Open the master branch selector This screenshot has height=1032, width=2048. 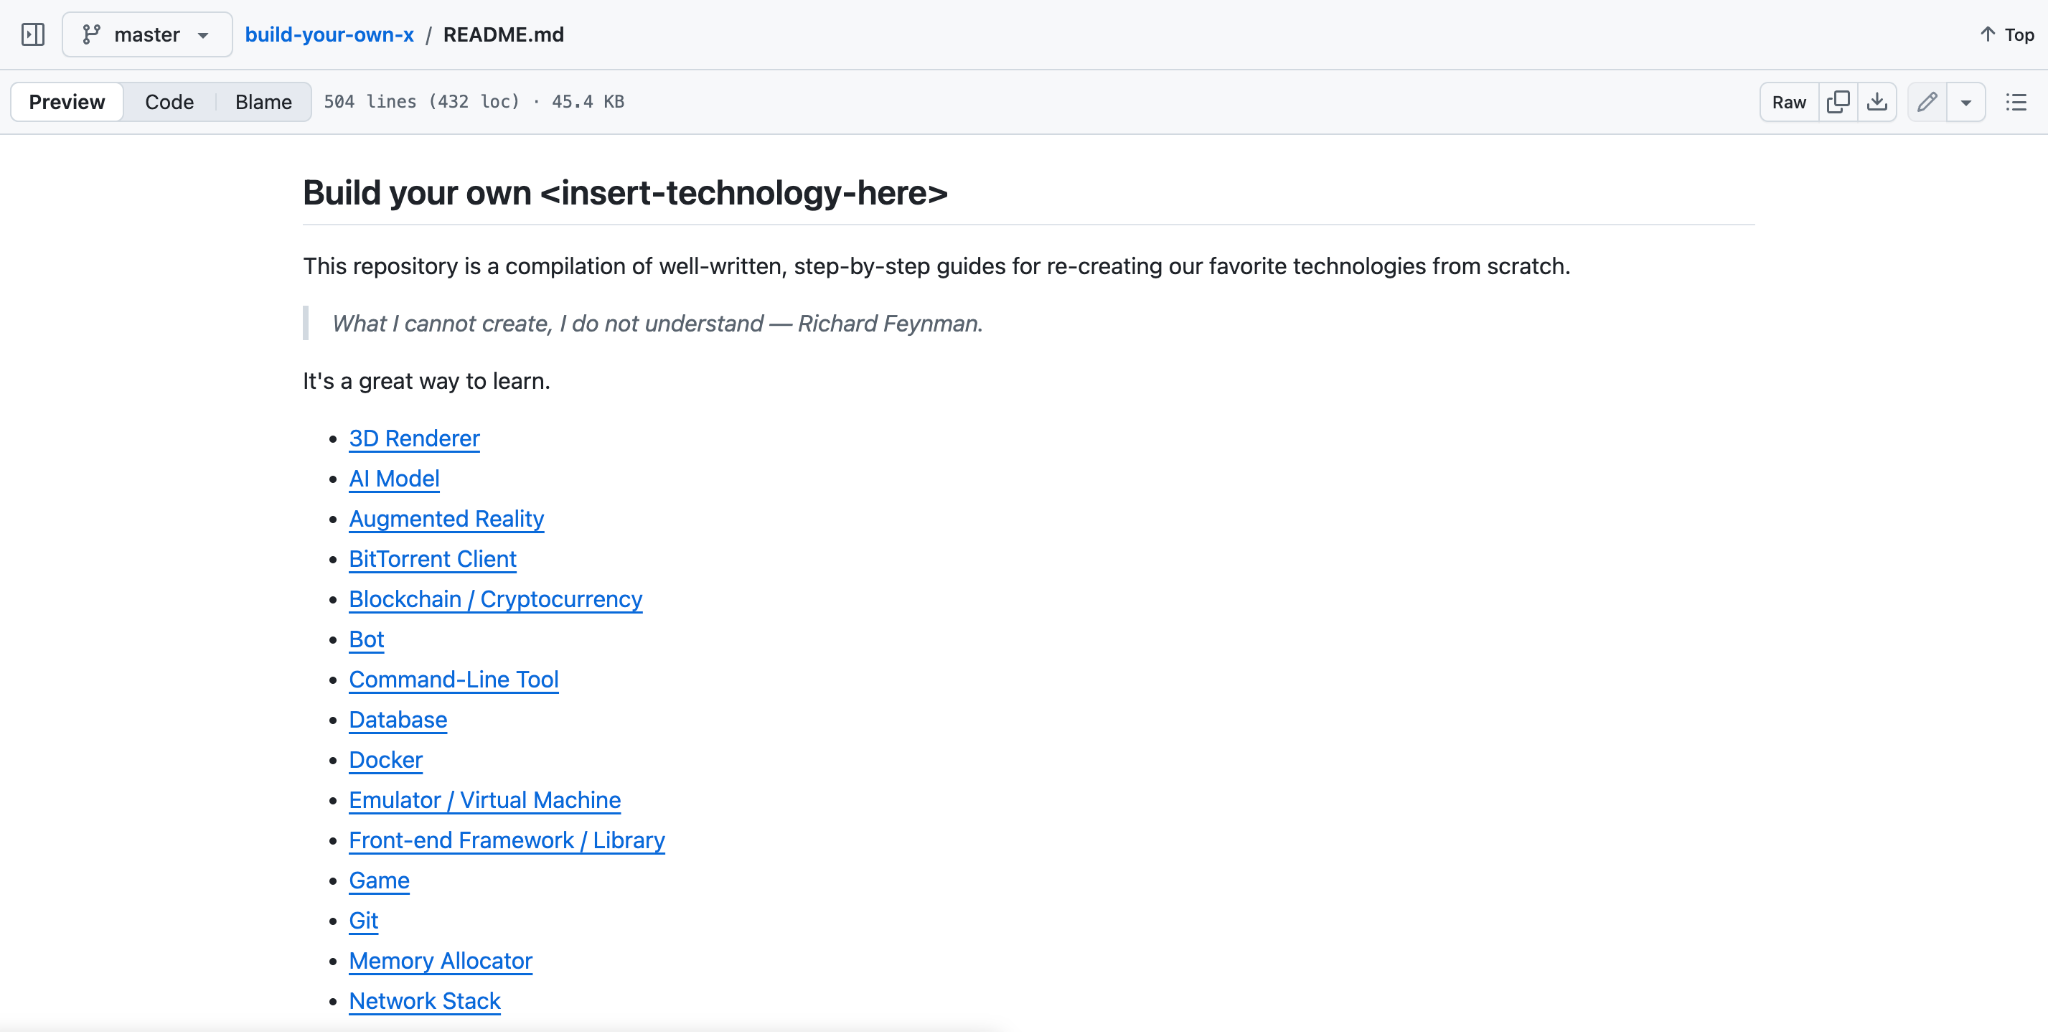(146, 33)
